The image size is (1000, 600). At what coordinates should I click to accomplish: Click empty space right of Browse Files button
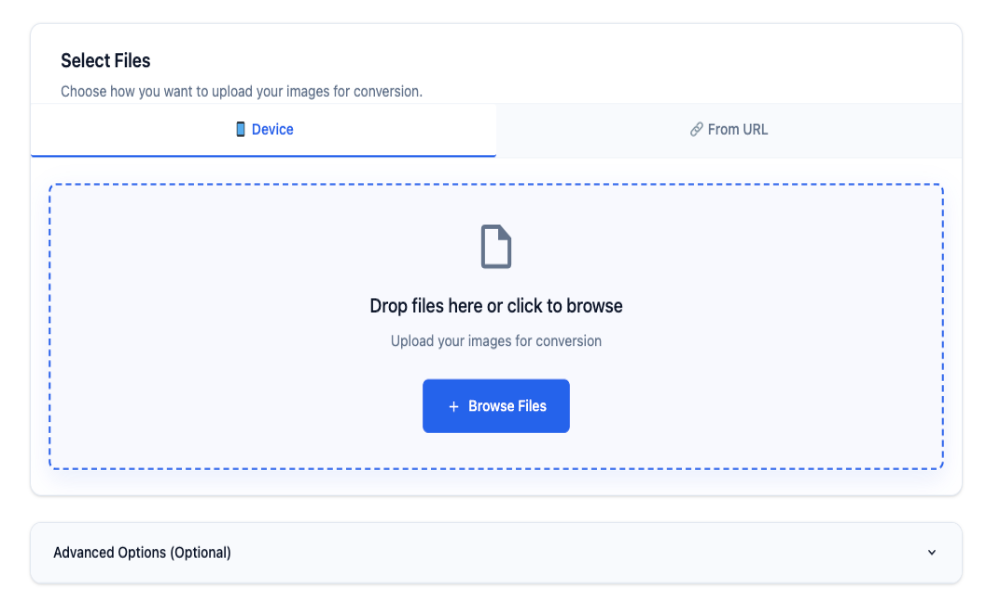point(750,406)
